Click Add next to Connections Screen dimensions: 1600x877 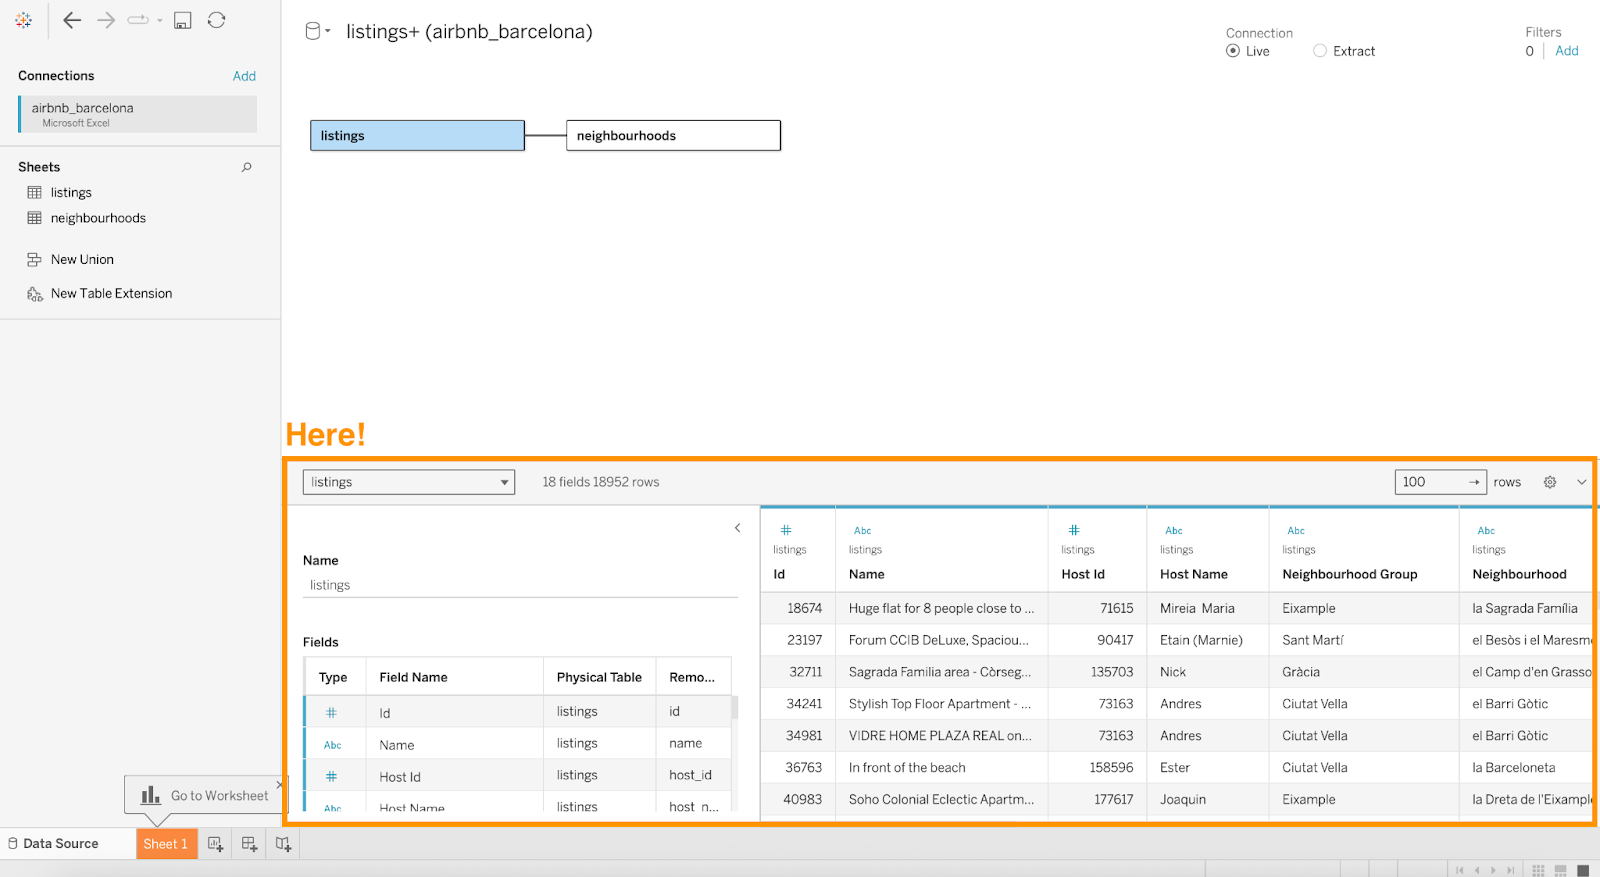[244, 76]
